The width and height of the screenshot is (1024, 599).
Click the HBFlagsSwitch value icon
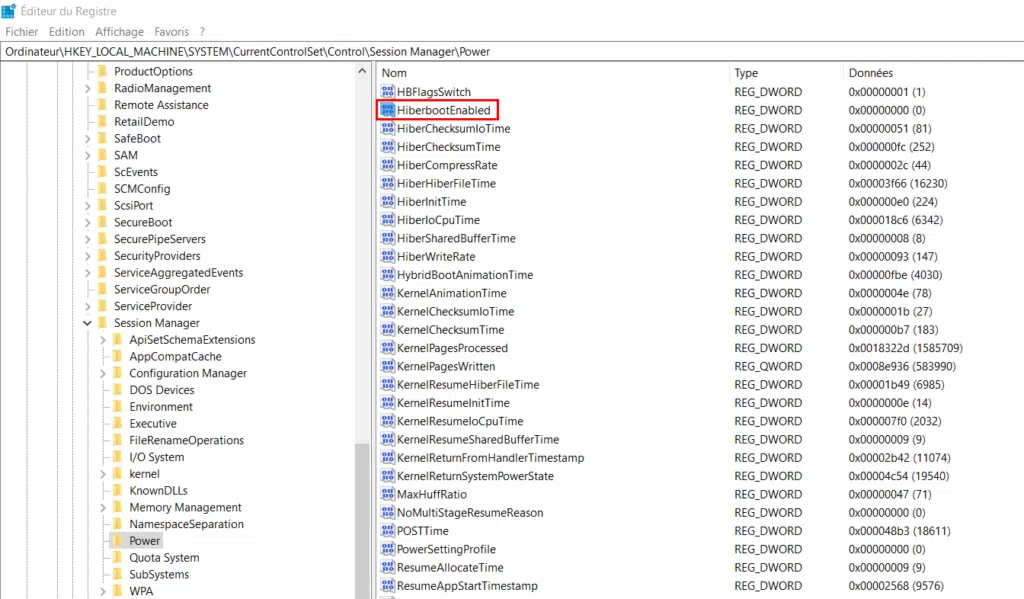point(388,91)
